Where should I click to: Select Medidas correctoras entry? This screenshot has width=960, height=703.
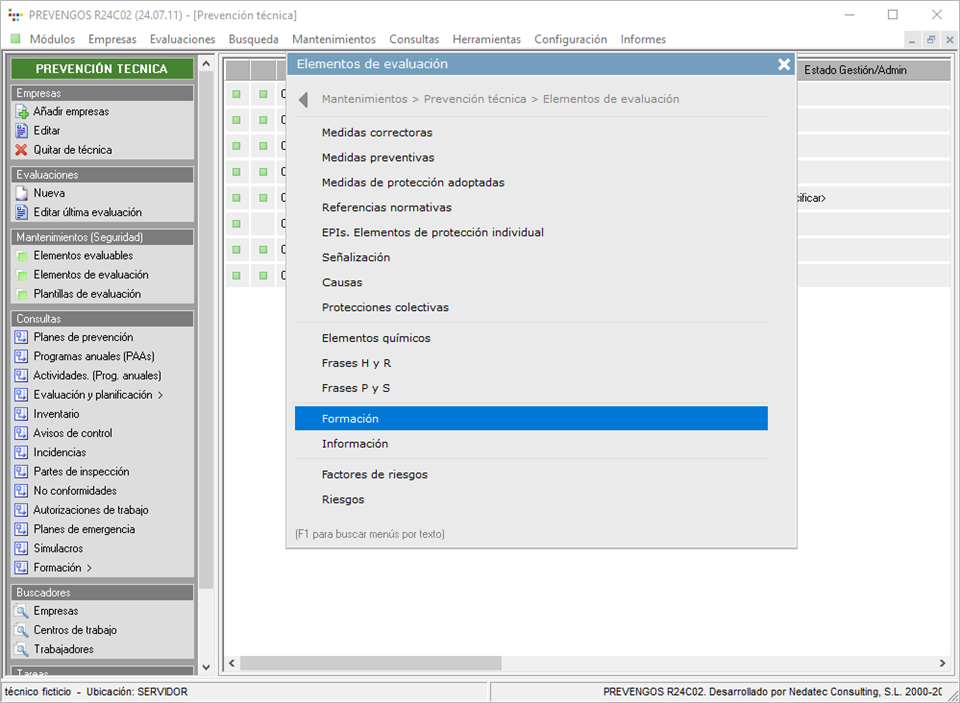[377, 133]
